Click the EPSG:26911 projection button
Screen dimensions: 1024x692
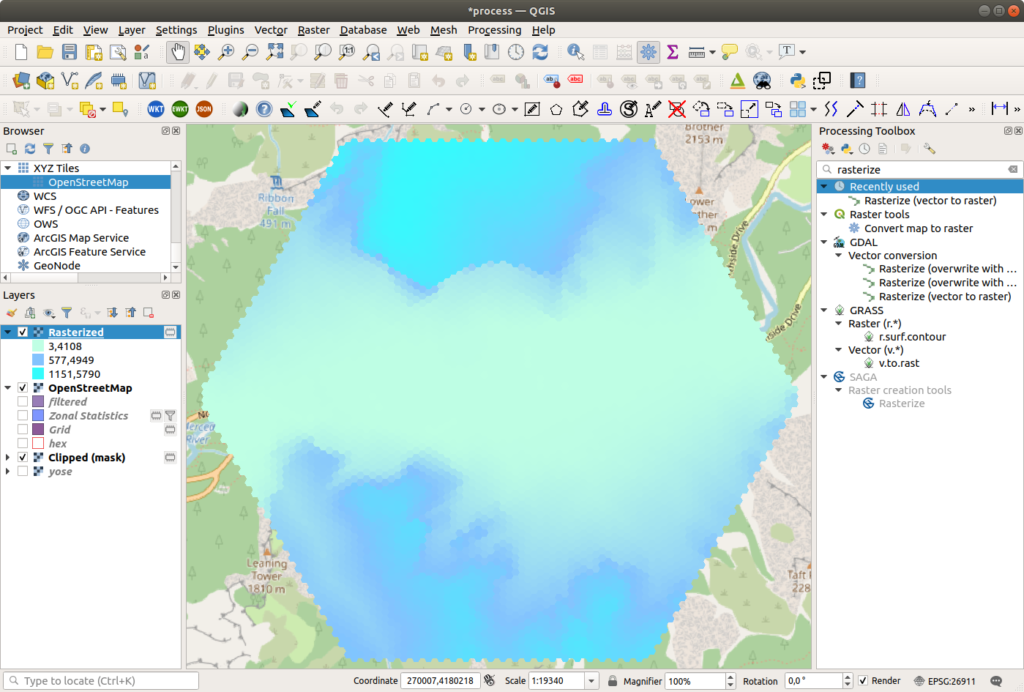[950, 681]
